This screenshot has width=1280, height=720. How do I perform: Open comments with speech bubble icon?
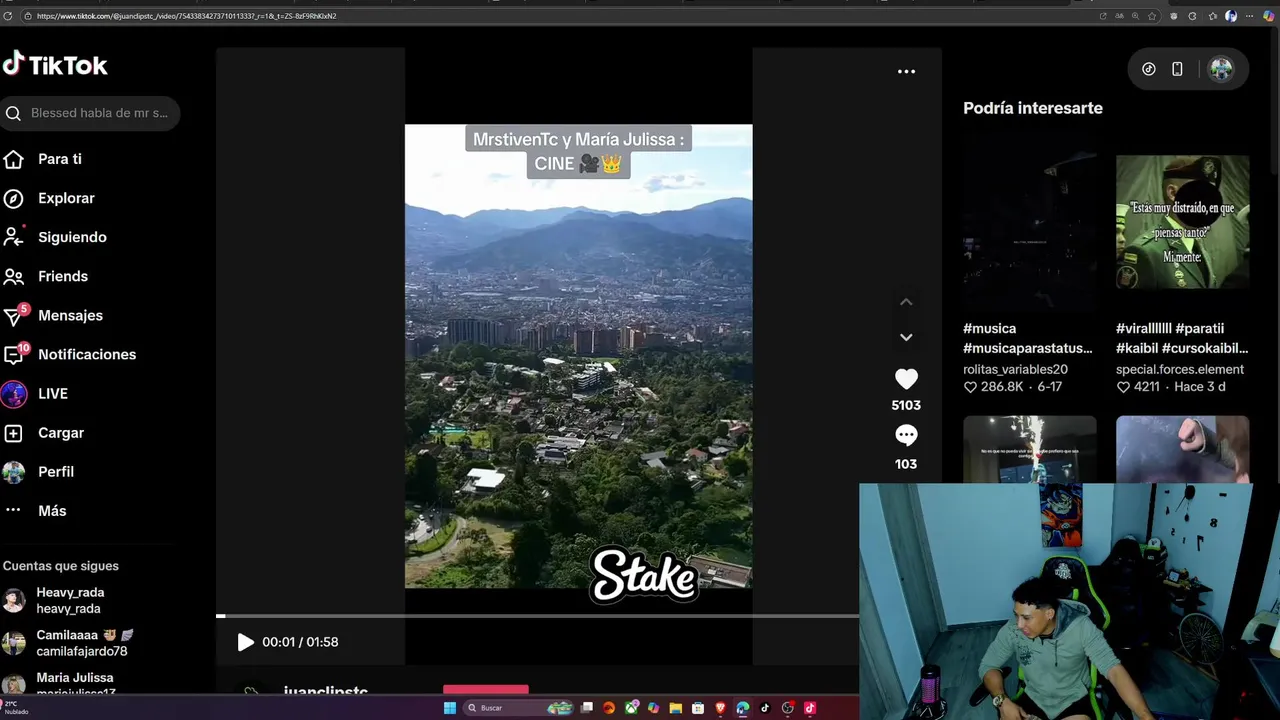click(906, 436)
